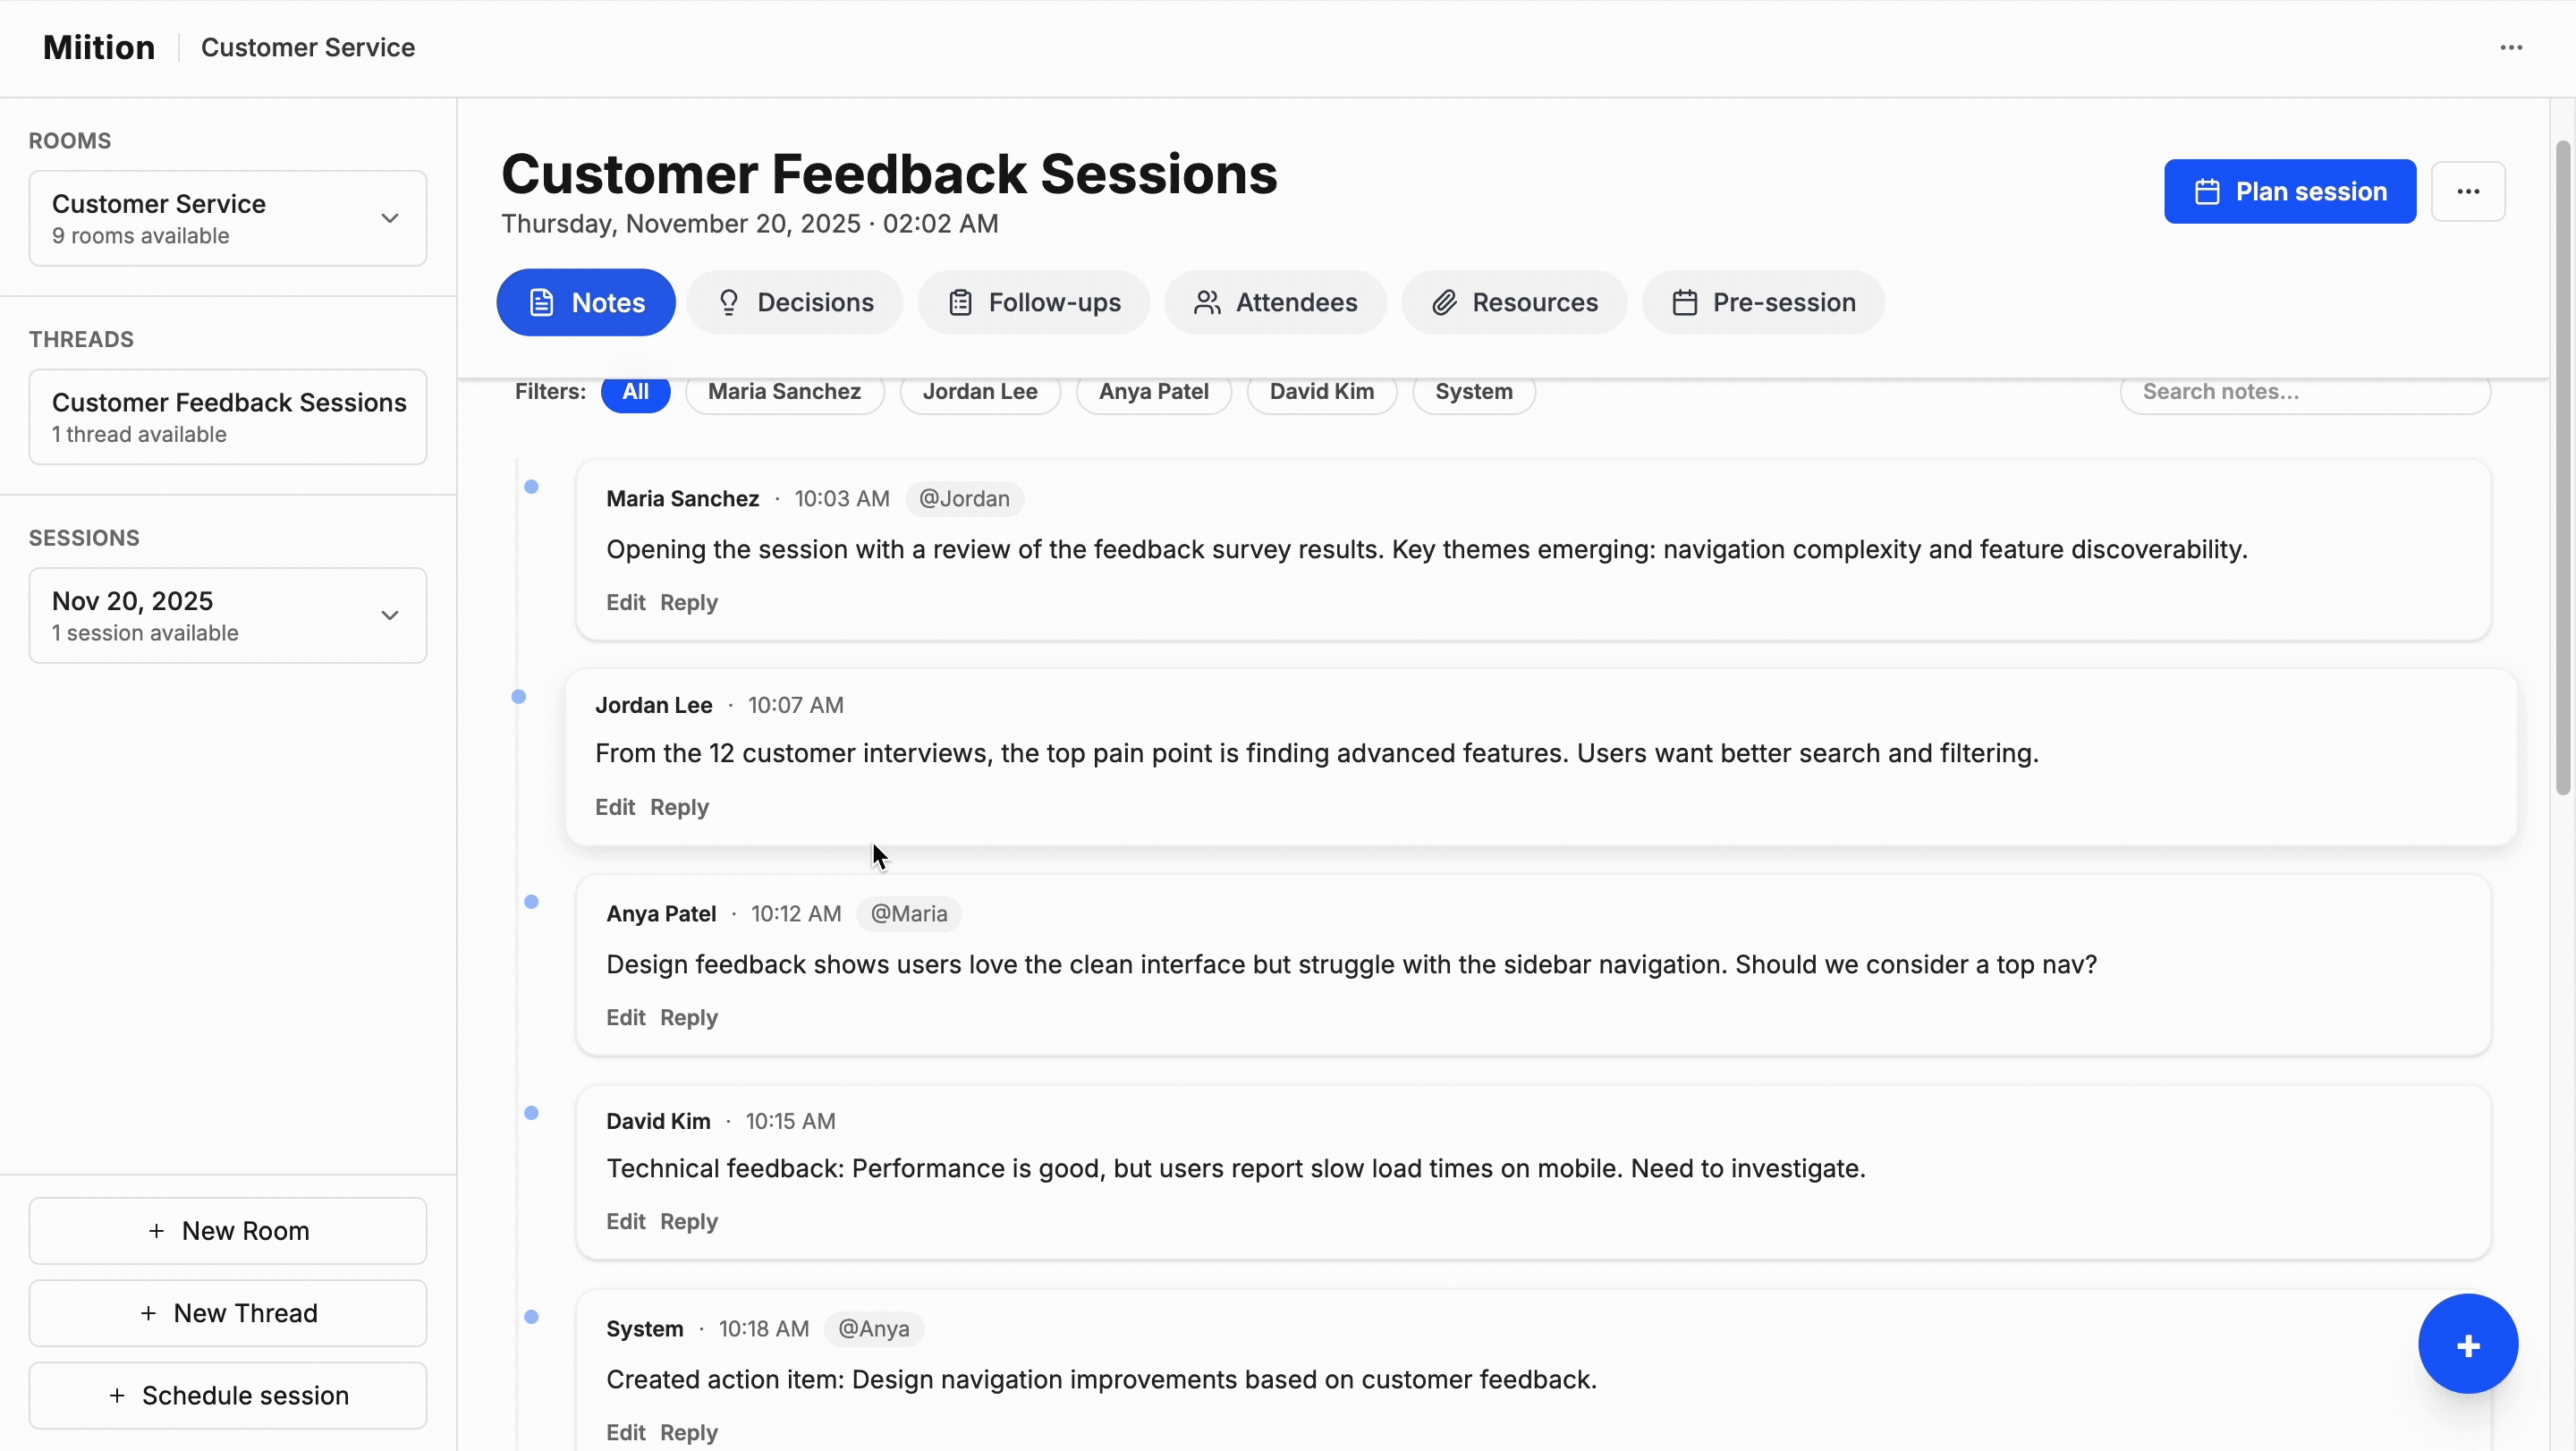Click the Plan session button
This screenshot has height=1451, width=2576.
pyautogui.click(x=2289, y=191)
